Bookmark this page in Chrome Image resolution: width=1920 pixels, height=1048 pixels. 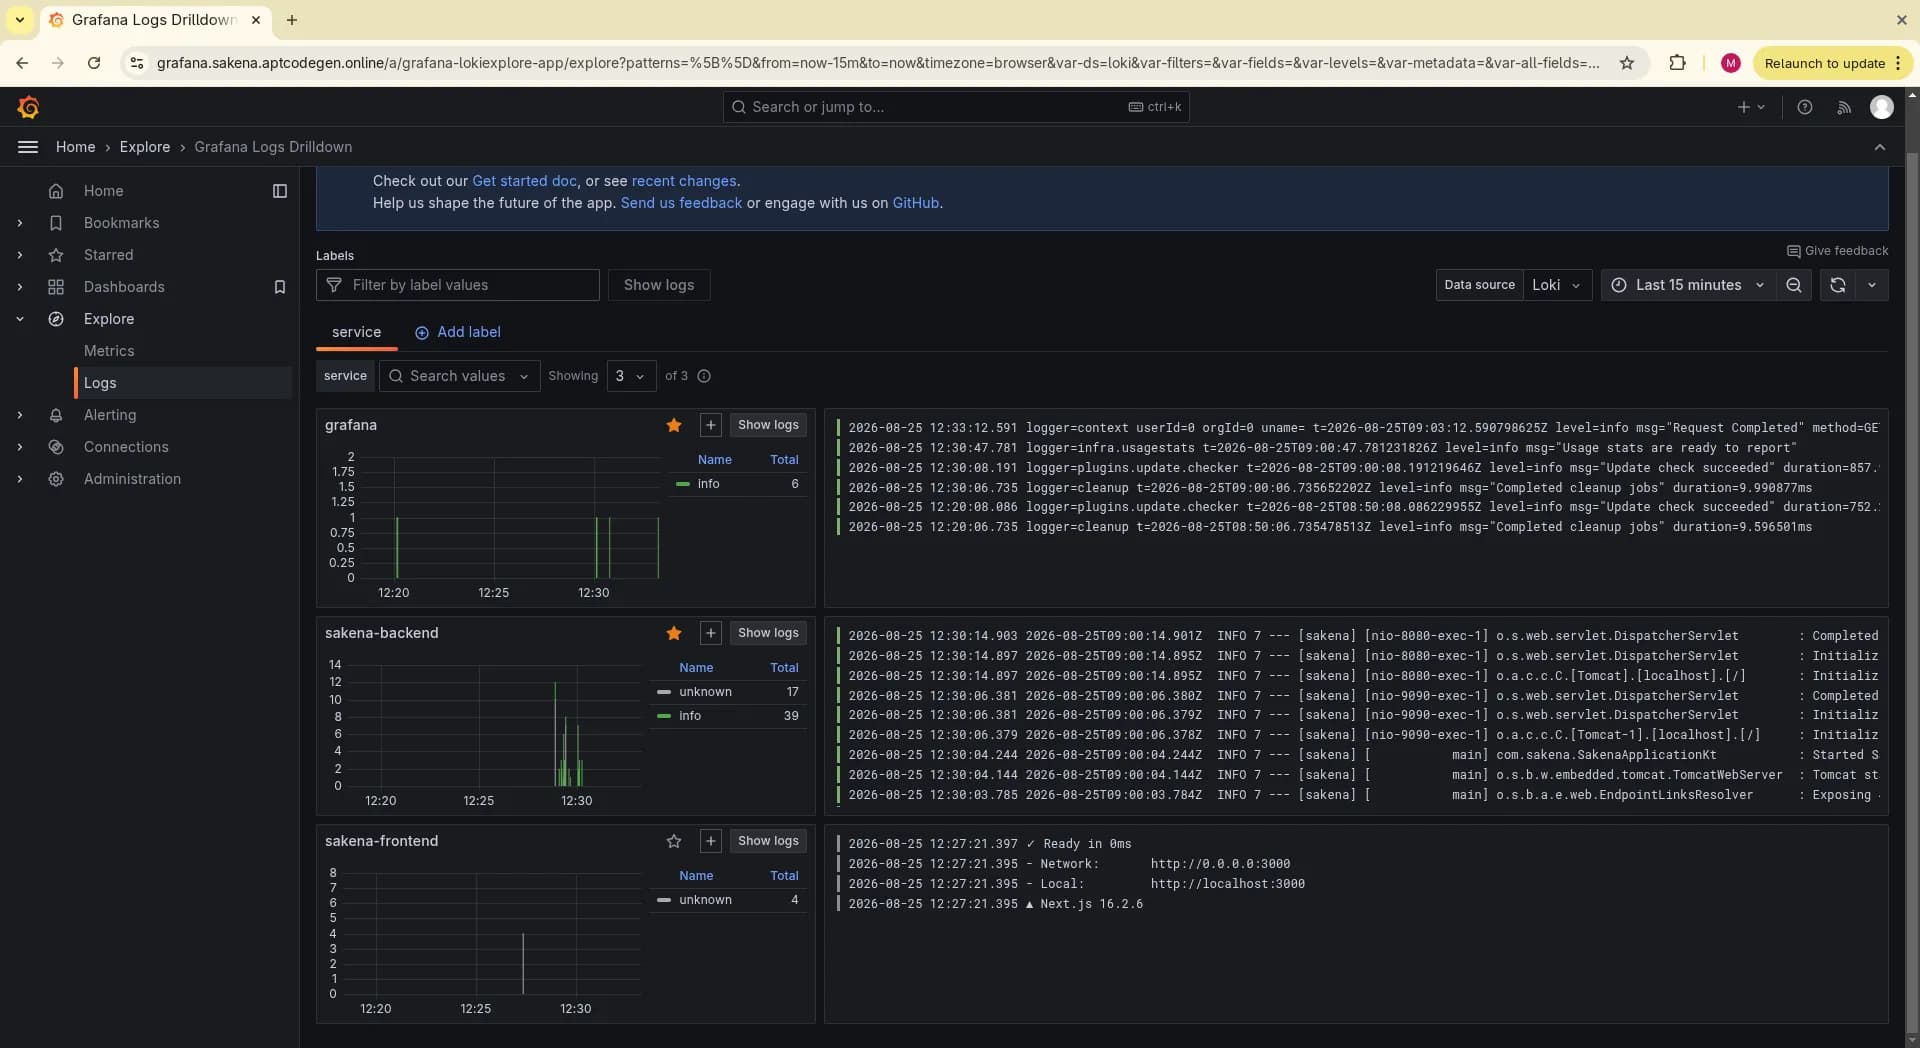pyautogui.click(x=1627, y=63)
